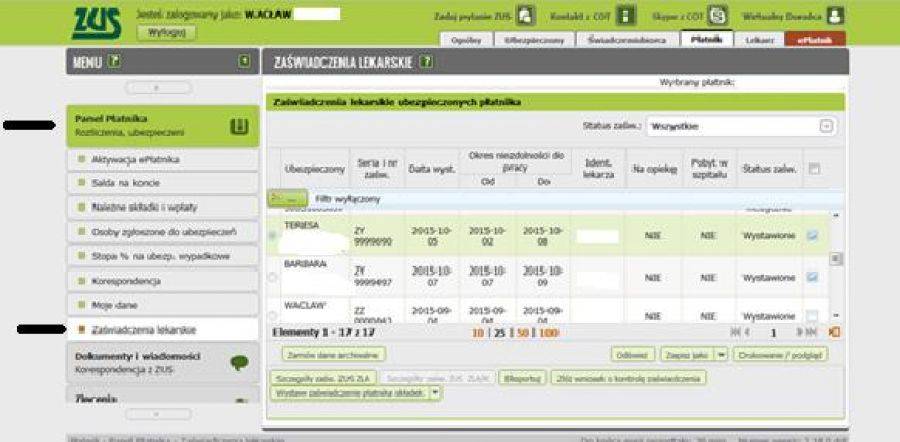The image size is (900, 442).
Task: Switch to the Świadczeniobiorca tab
Action: pyautogui.click(x=627, y=40)
